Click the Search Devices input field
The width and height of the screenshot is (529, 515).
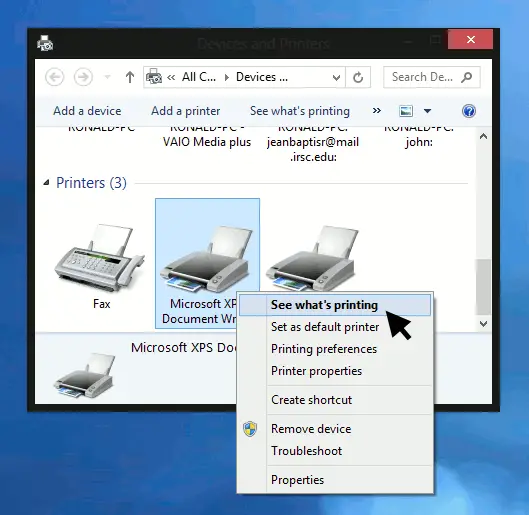pyautogui.click(x=431, y=77)
